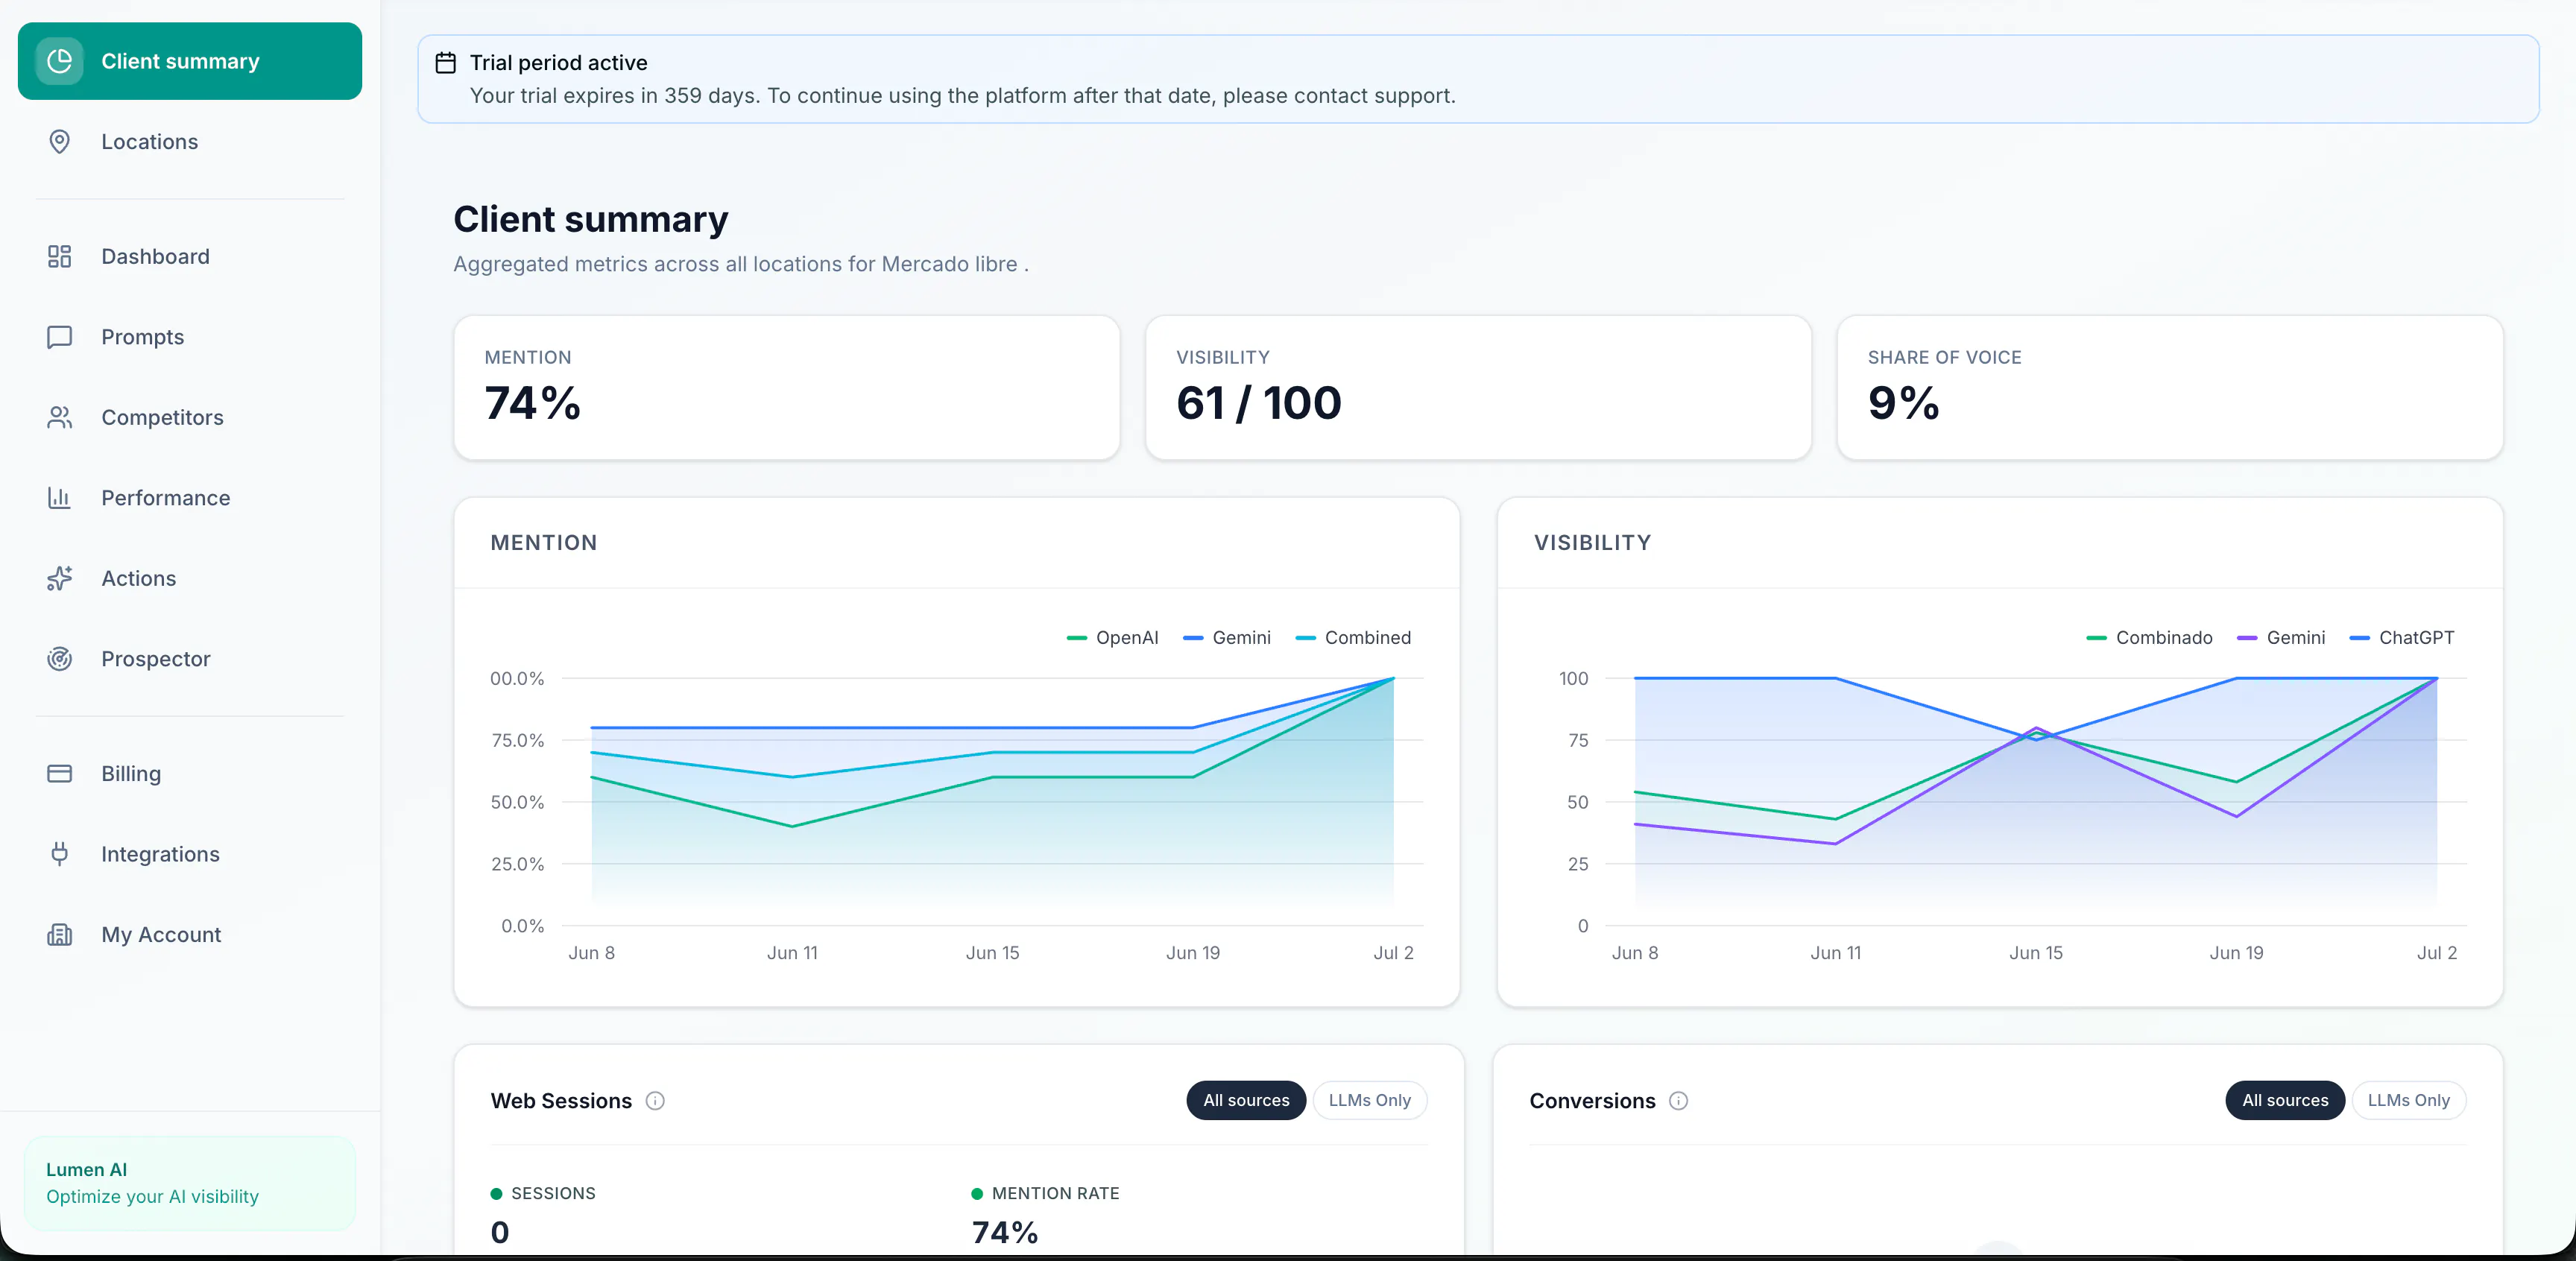Screen dimensions: 2576x1261
Task: Select the Actions sparkle icon
Action: (x=59, y=579)
